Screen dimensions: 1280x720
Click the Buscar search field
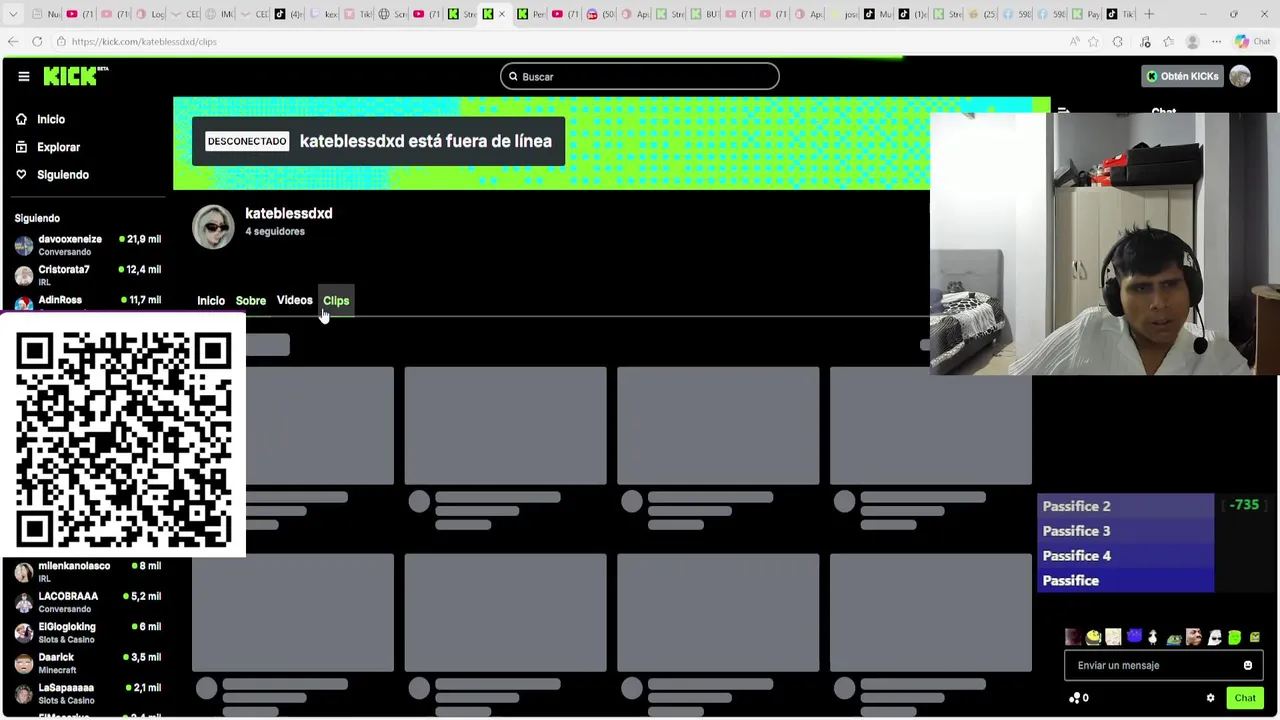point(640,77)
